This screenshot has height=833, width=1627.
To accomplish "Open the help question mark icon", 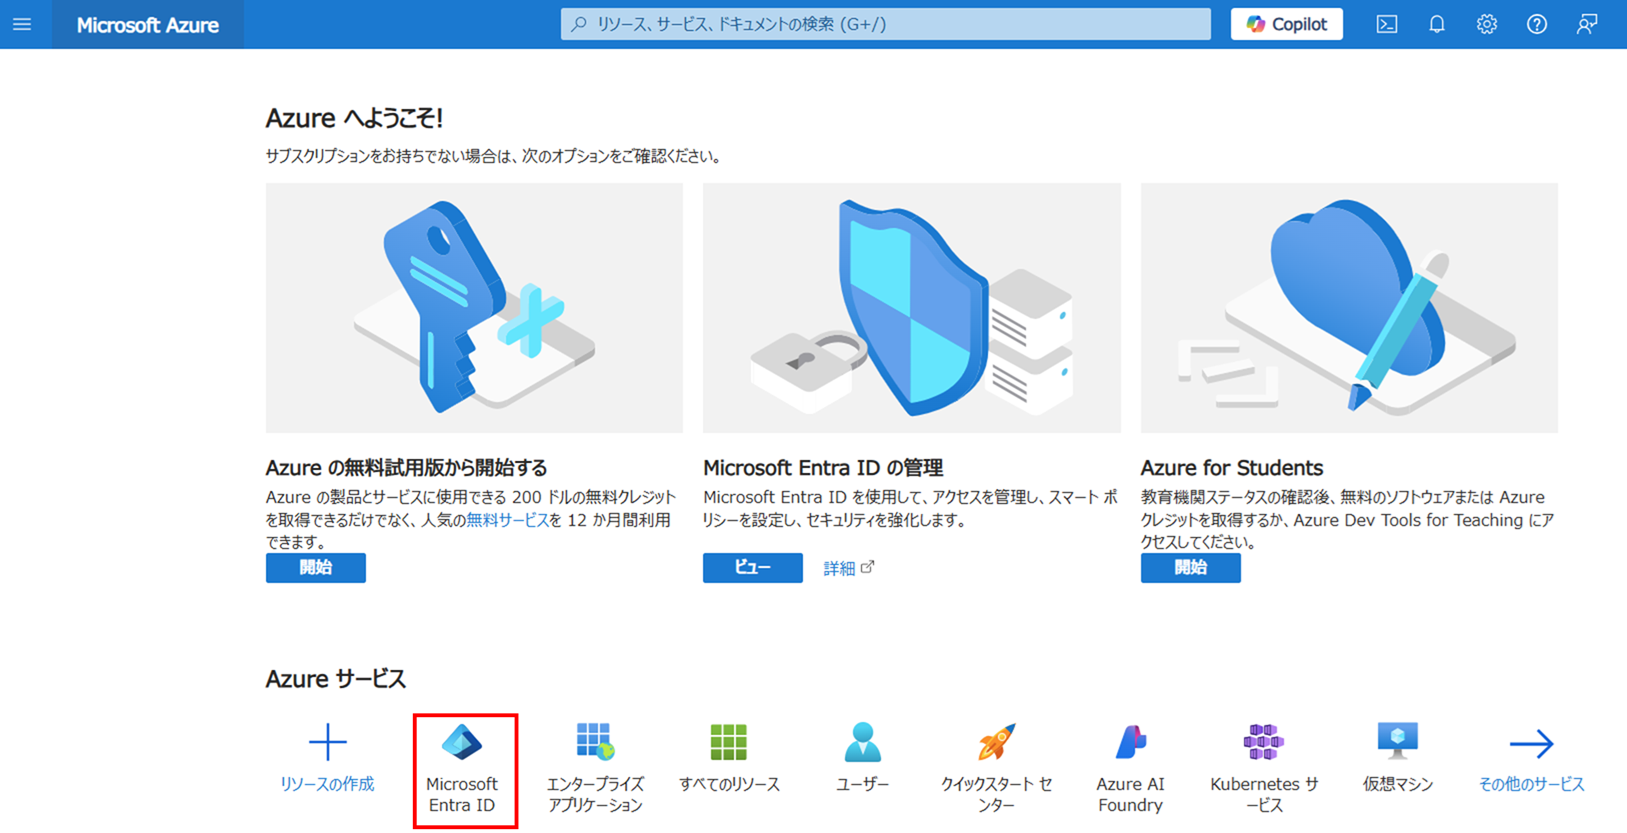I will point(1537,24).
